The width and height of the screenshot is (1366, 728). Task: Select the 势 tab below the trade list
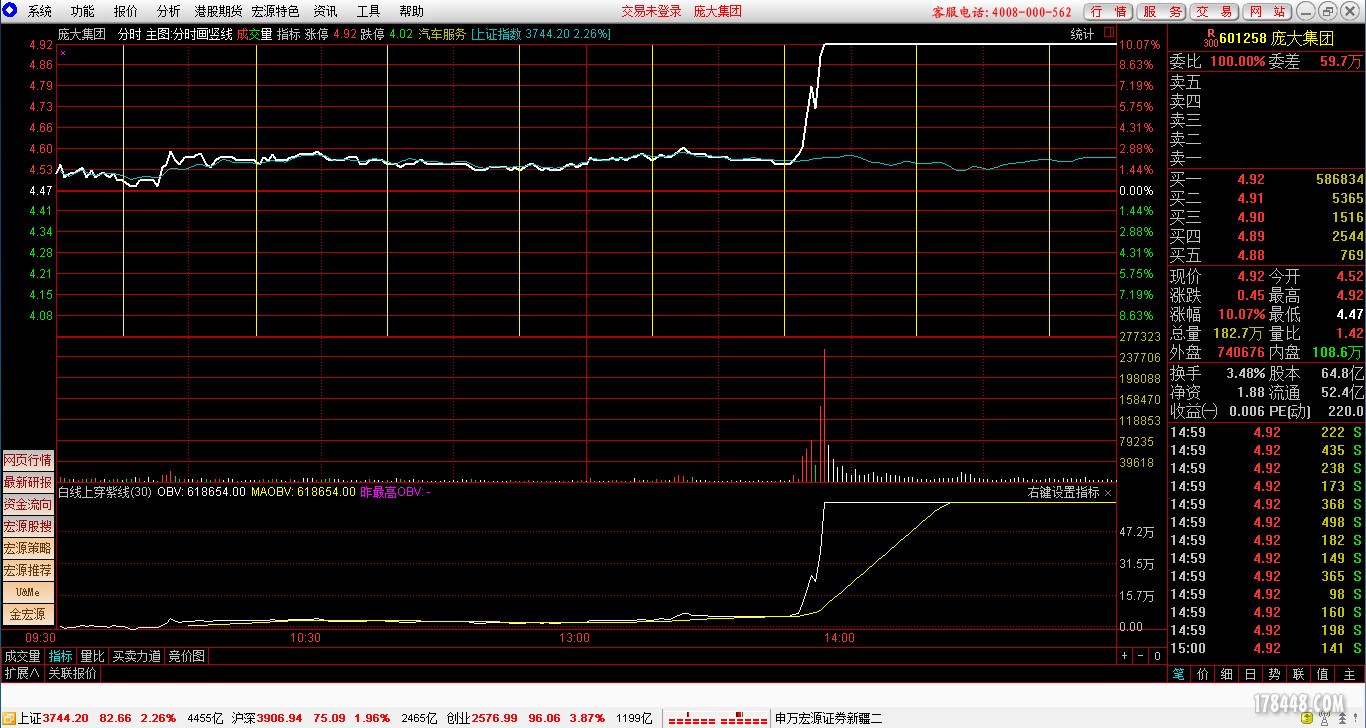[1274, 674]
